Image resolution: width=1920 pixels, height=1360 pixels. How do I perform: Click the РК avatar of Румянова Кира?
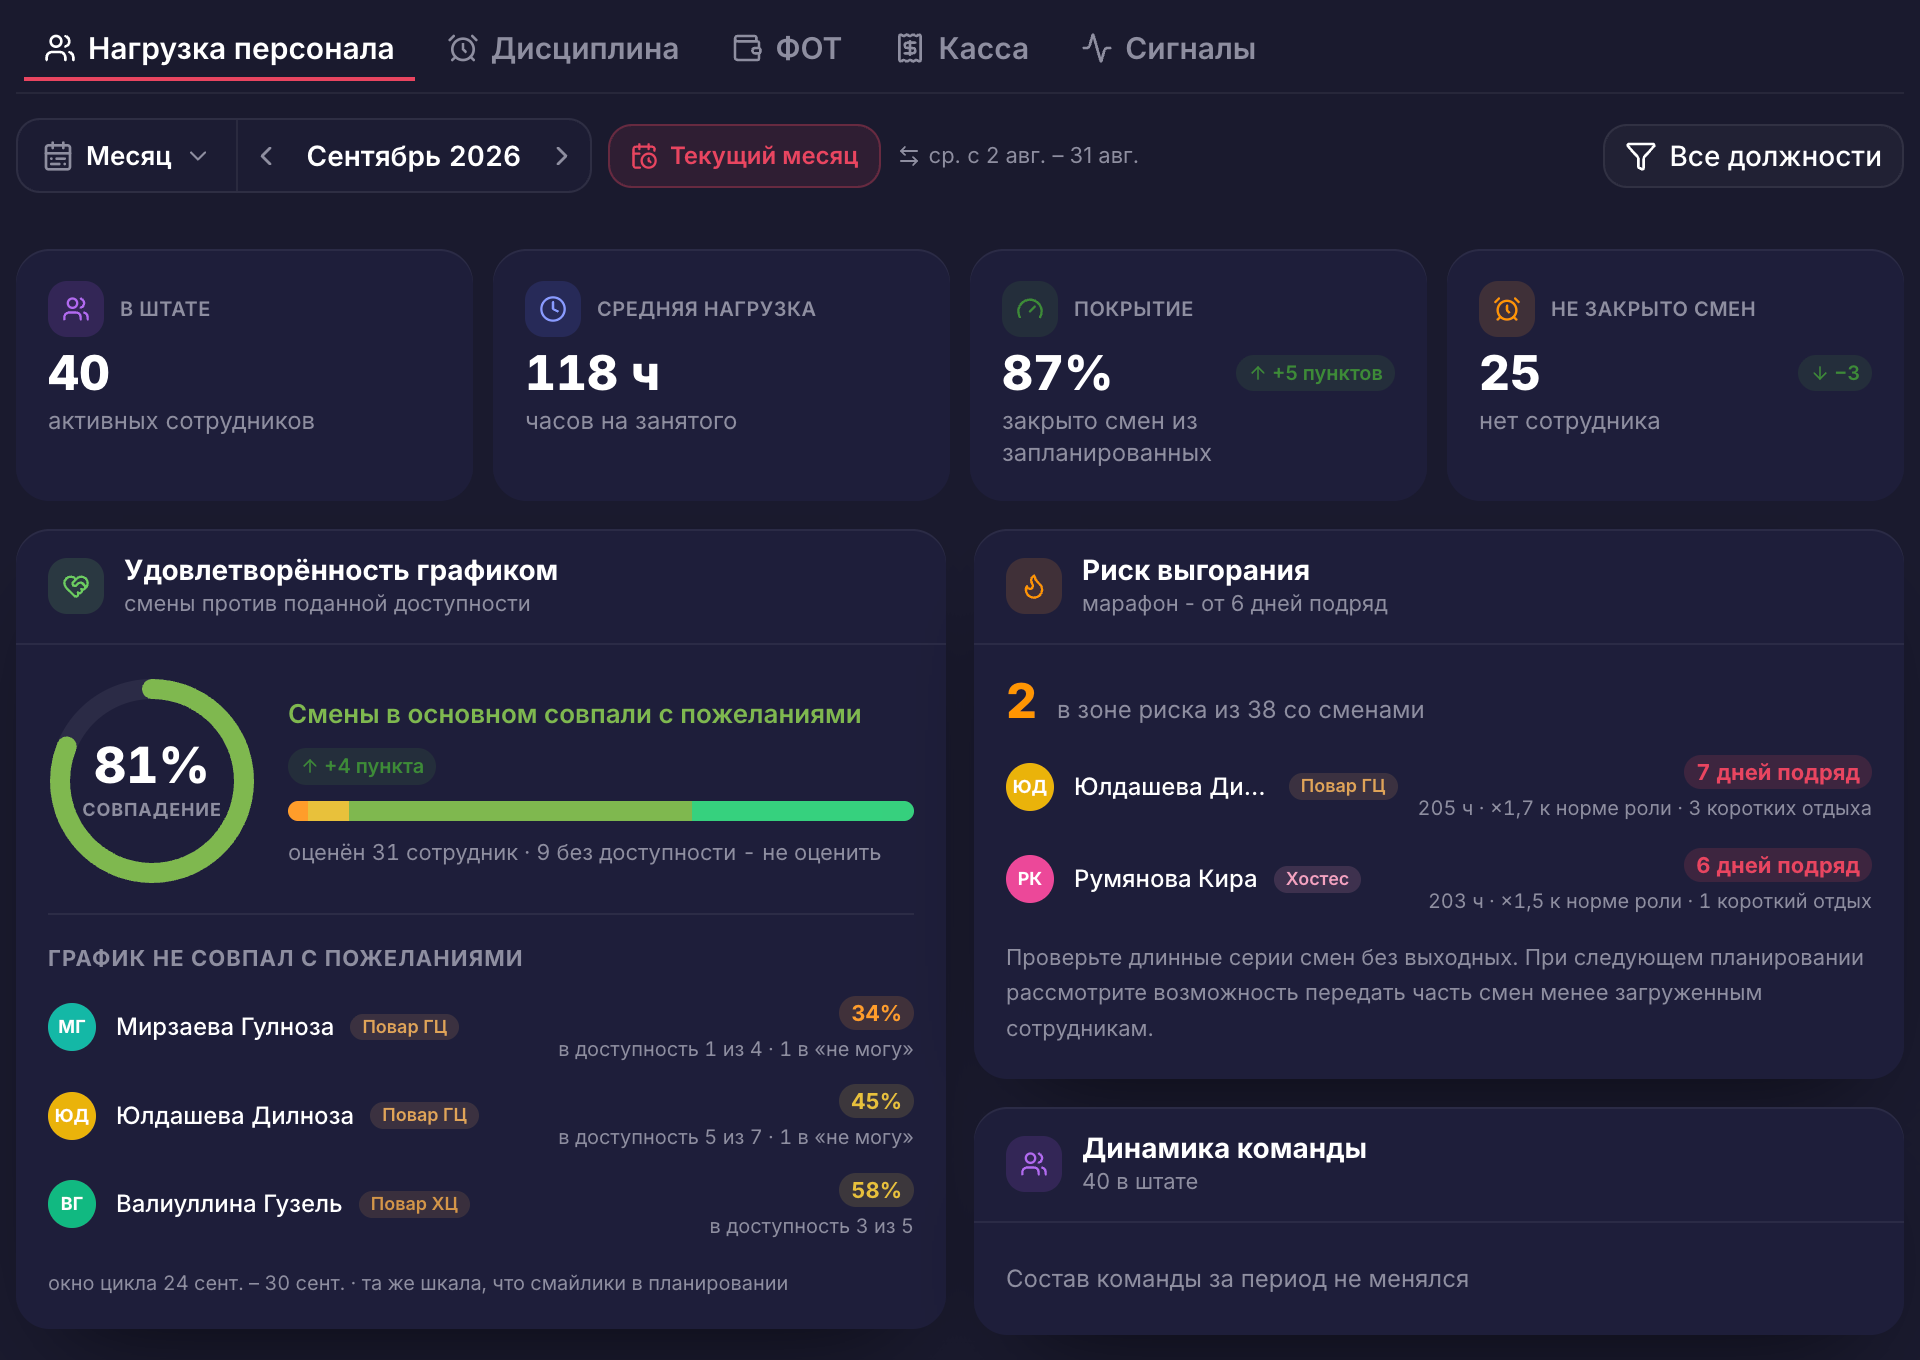(x=1030, y=879)
